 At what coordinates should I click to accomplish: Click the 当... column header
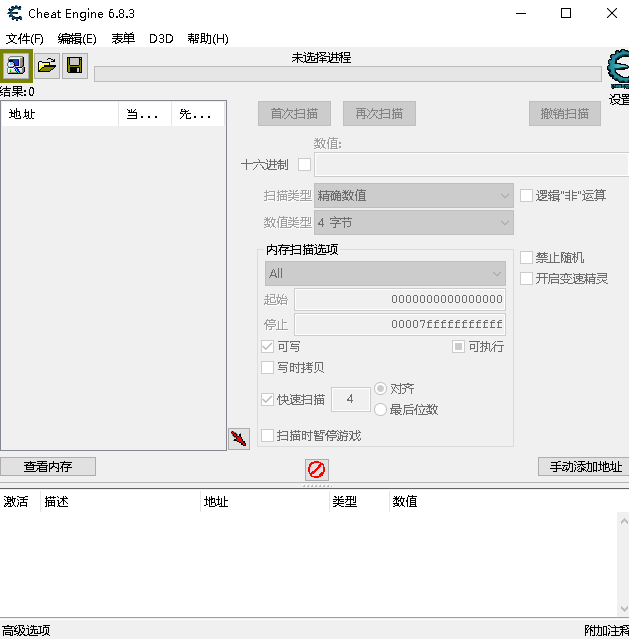pyautogui.click(x=145, y=114)
